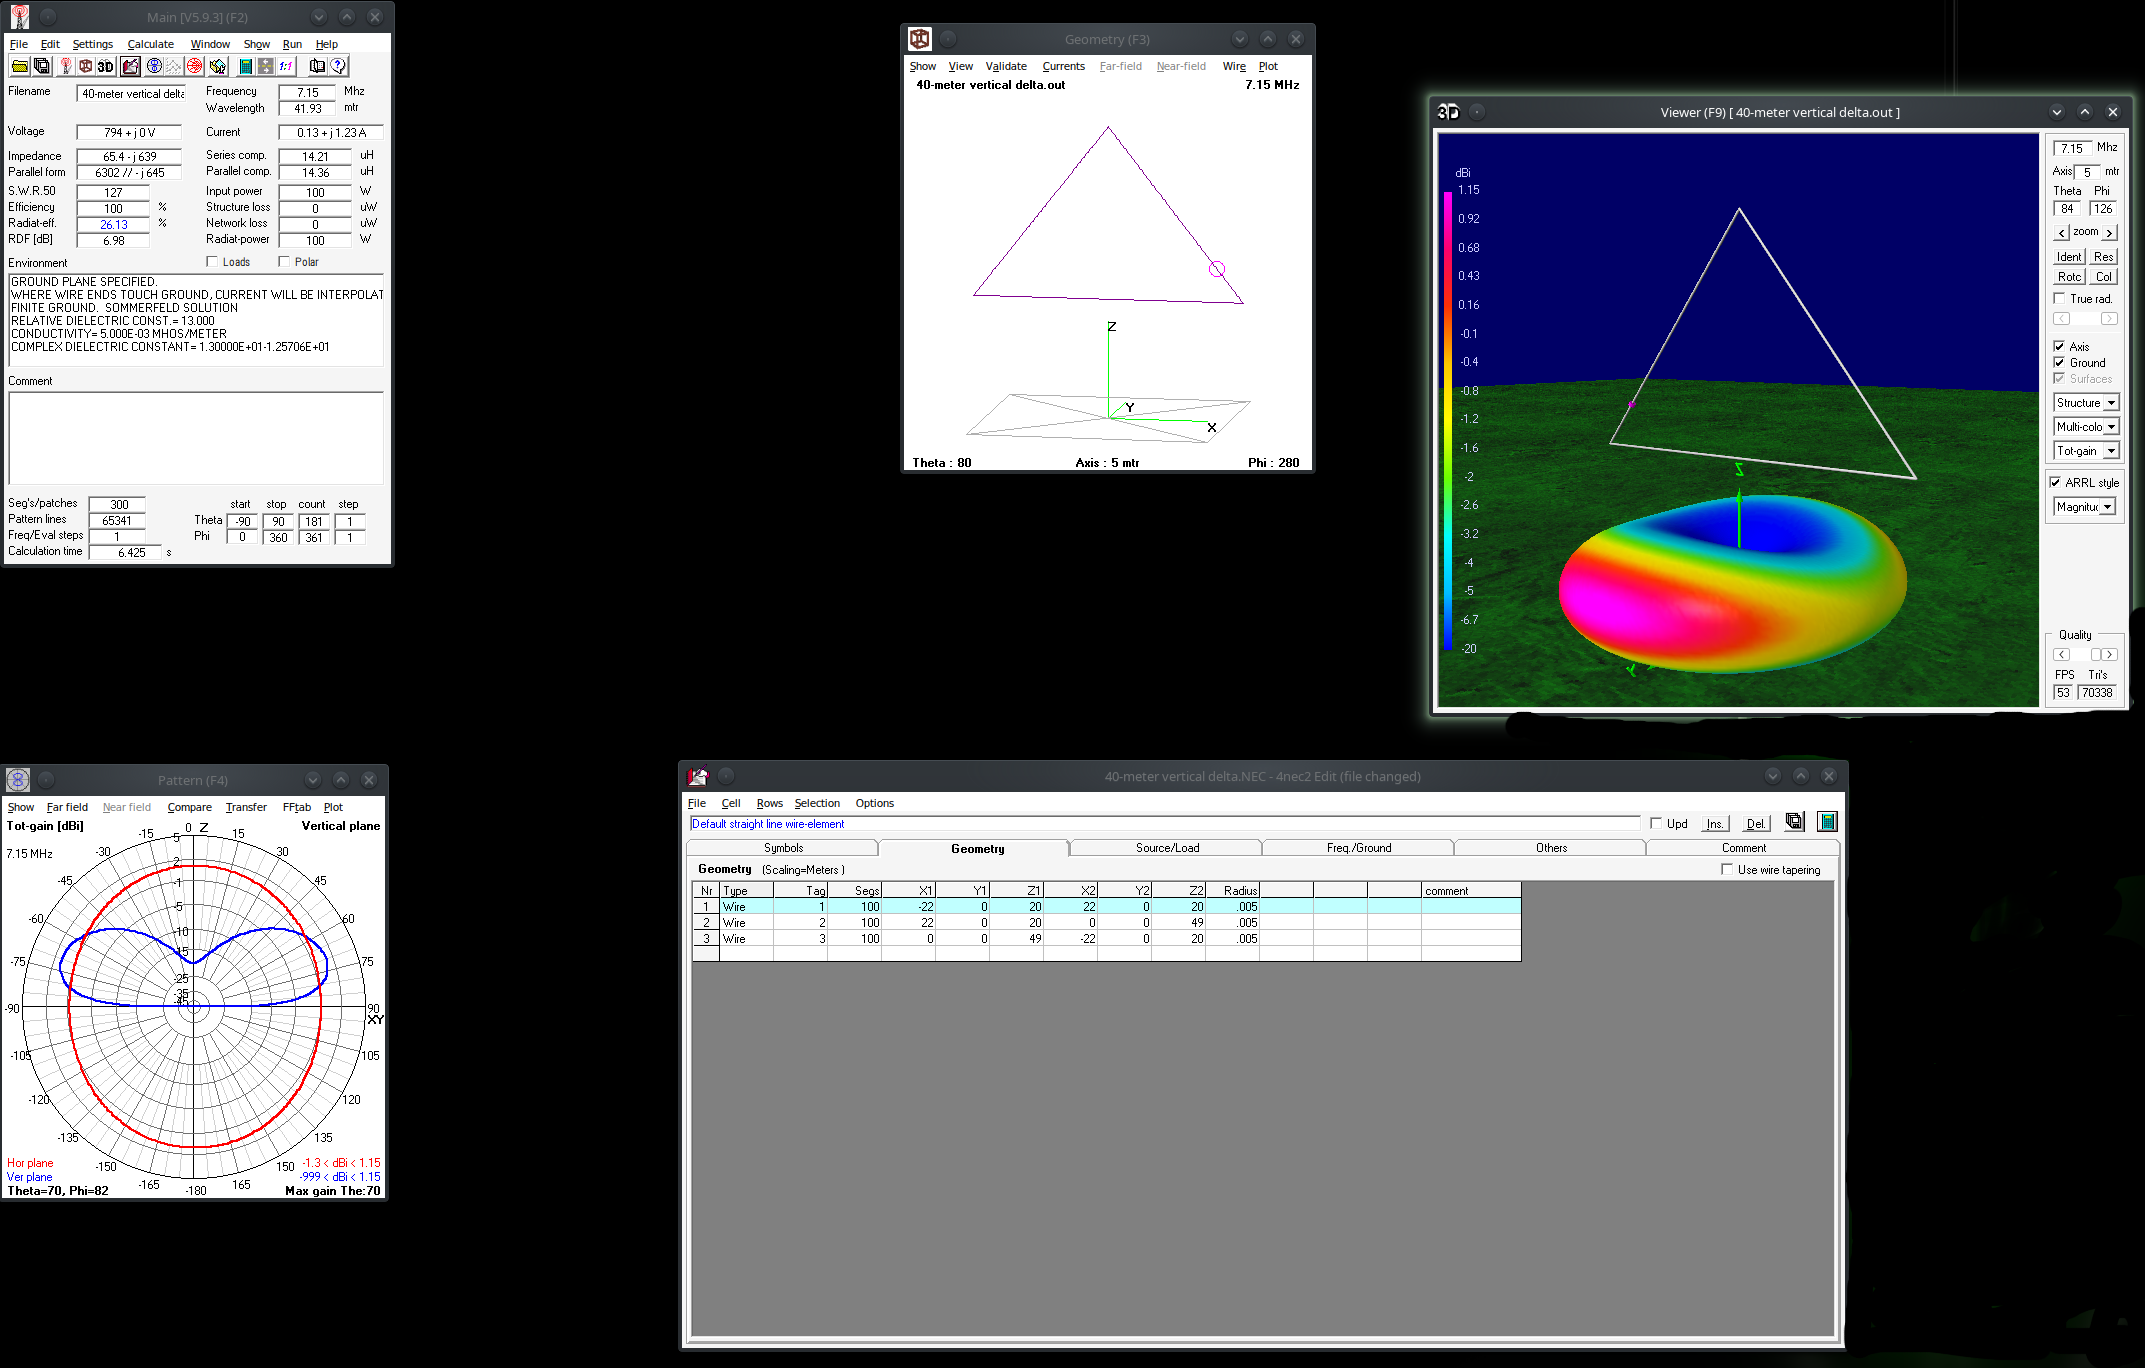Click the Geometry window cube title icon

[x=919, y=39]
